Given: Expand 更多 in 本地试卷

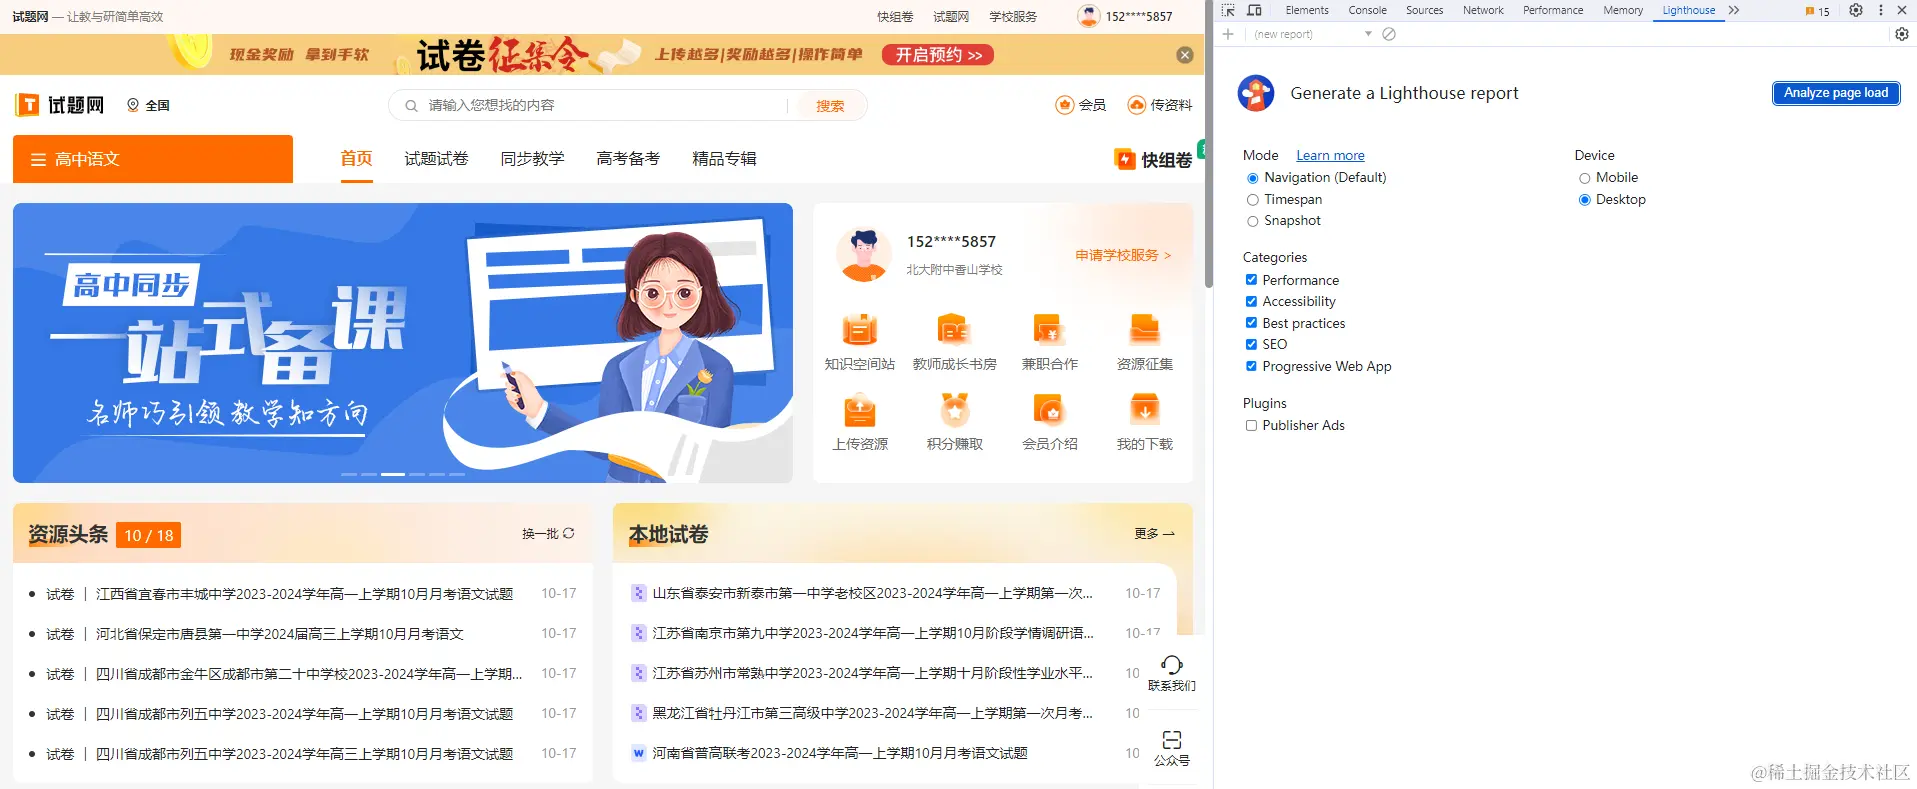Looking at the screenshot, I should click(1154, 534).
